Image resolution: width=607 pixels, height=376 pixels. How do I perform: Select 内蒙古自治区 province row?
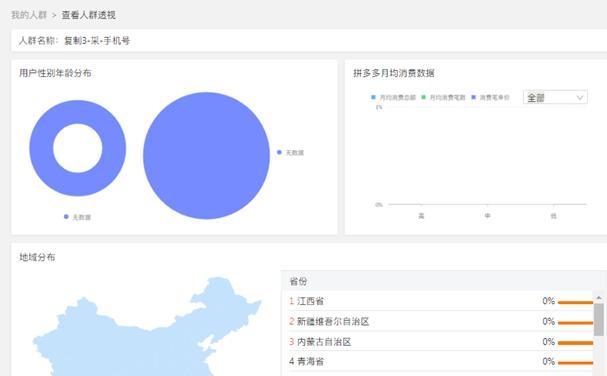pos(441,342)
